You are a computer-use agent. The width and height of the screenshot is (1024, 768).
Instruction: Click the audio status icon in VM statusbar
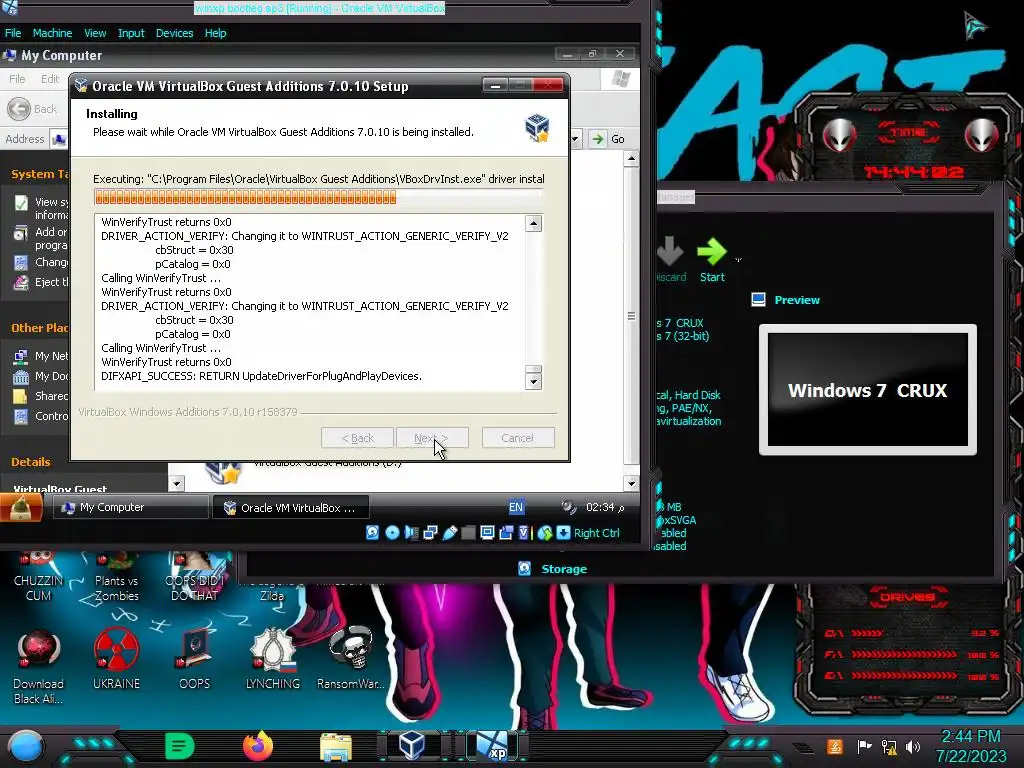pyautogui.click(x=411, y=533)
